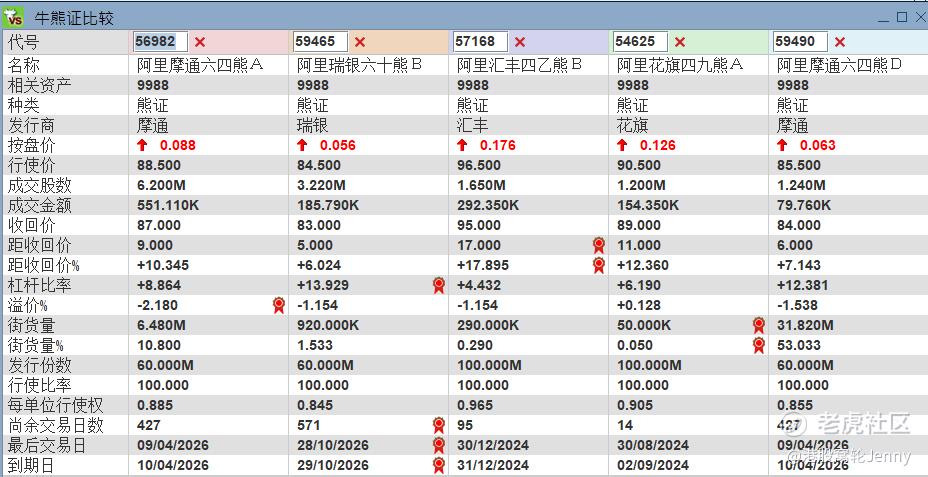Click red up arrow beside price 0.126
The image size is (928, 477).
click(x=622, y=145)
